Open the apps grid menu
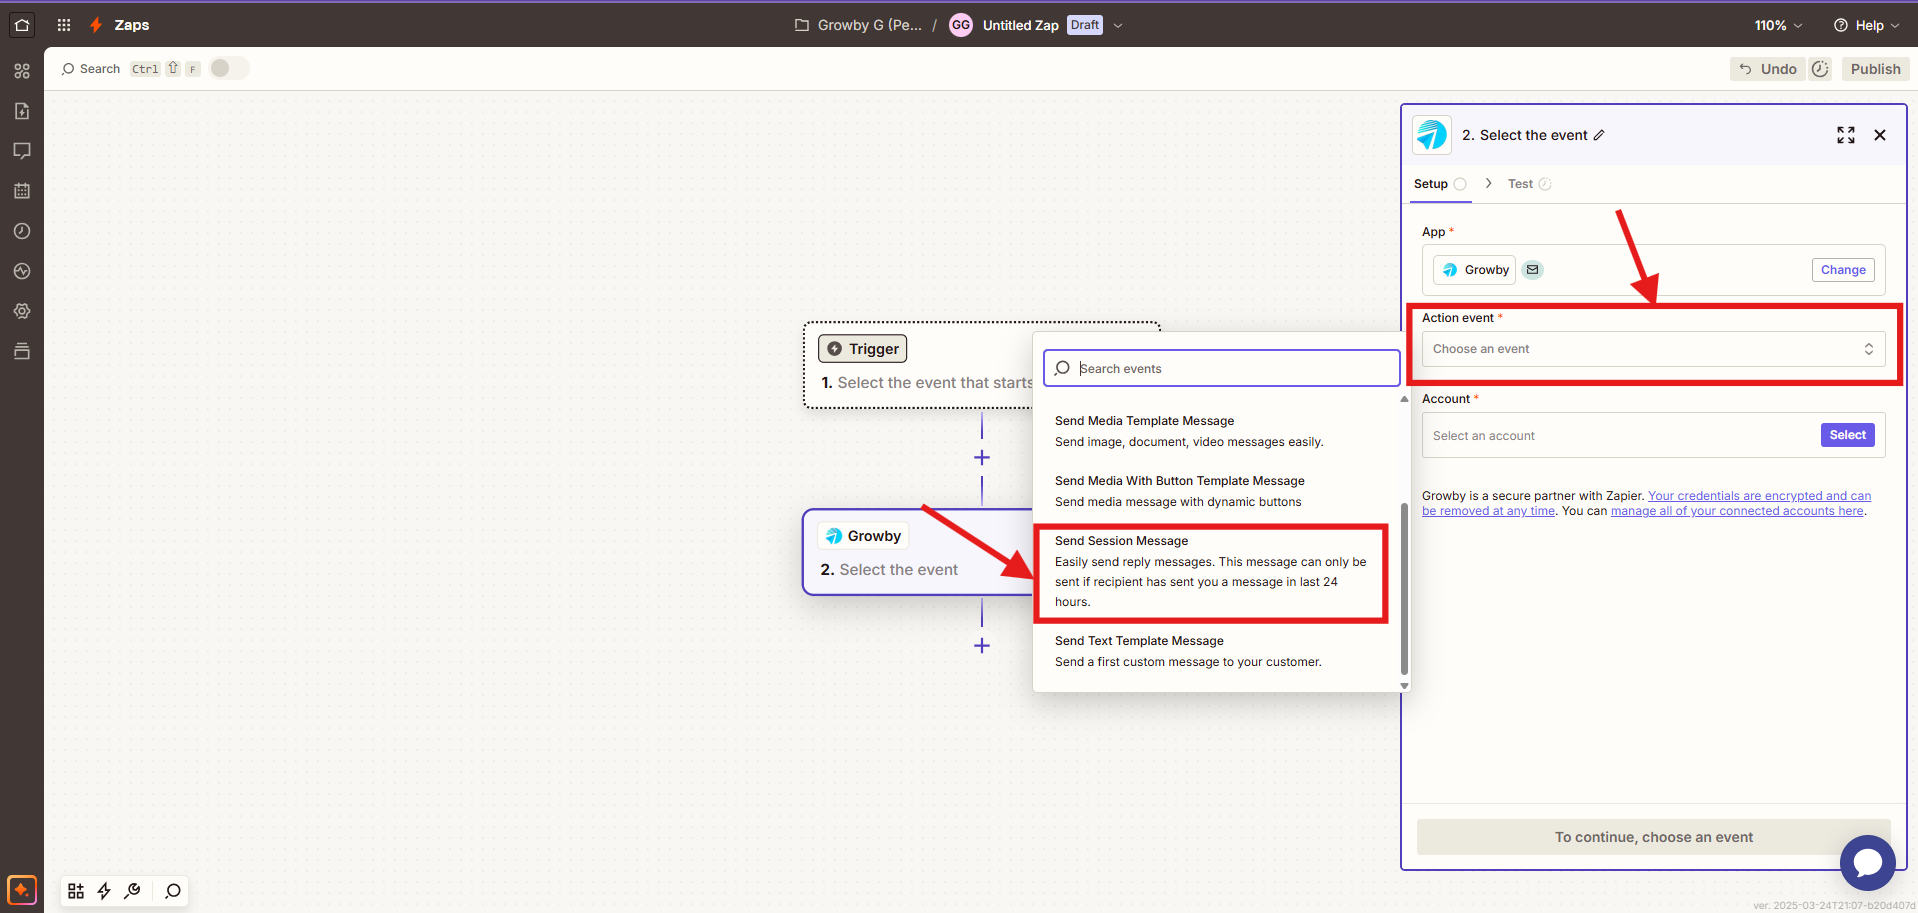 (x=64, y=25)
